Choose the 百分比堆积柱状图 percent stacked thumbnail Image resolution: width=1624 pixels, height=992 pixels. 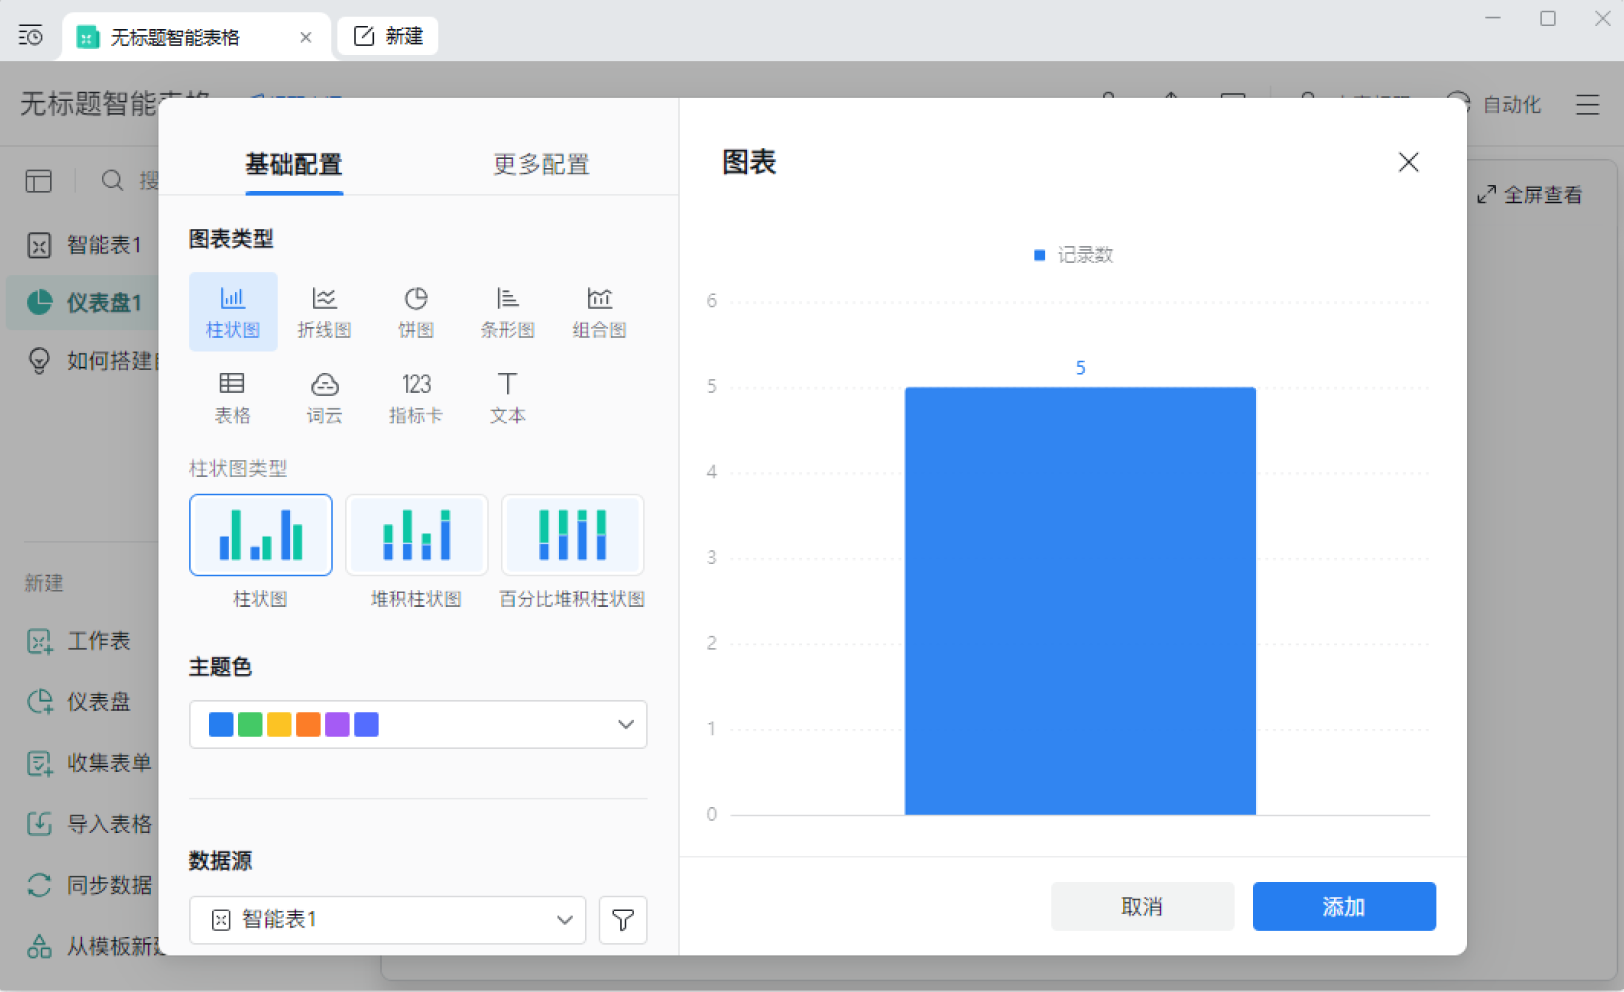pyautogui.click(x=572, y=535)
